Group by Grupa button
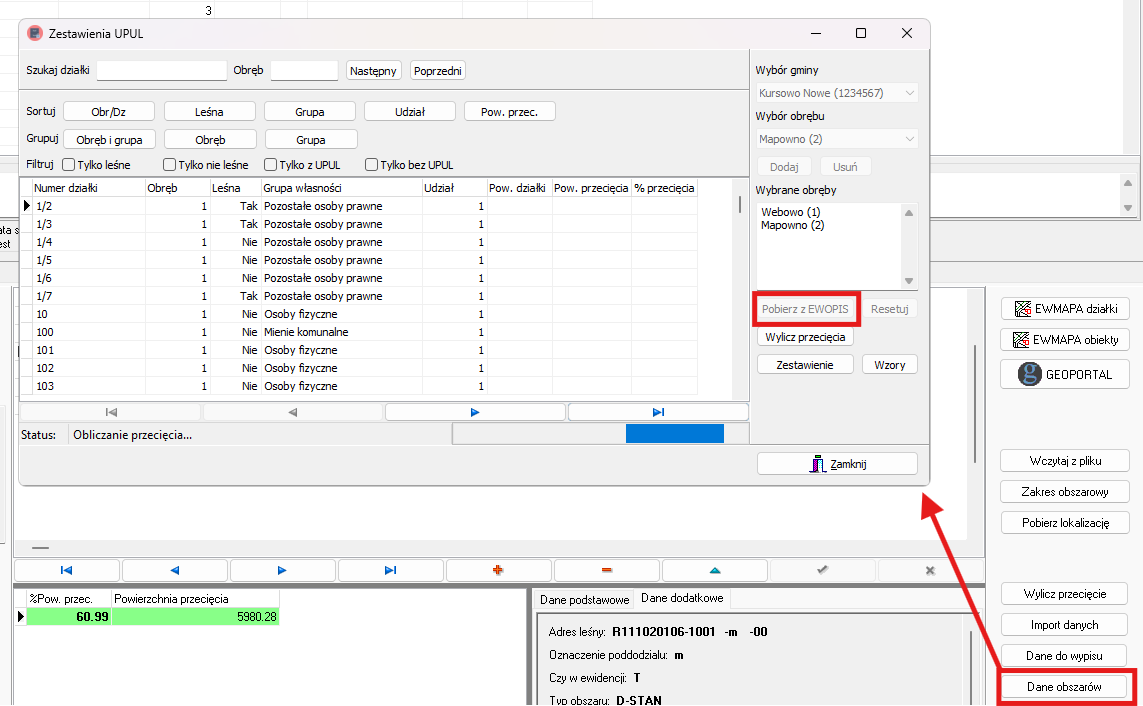 click(311, 139)
